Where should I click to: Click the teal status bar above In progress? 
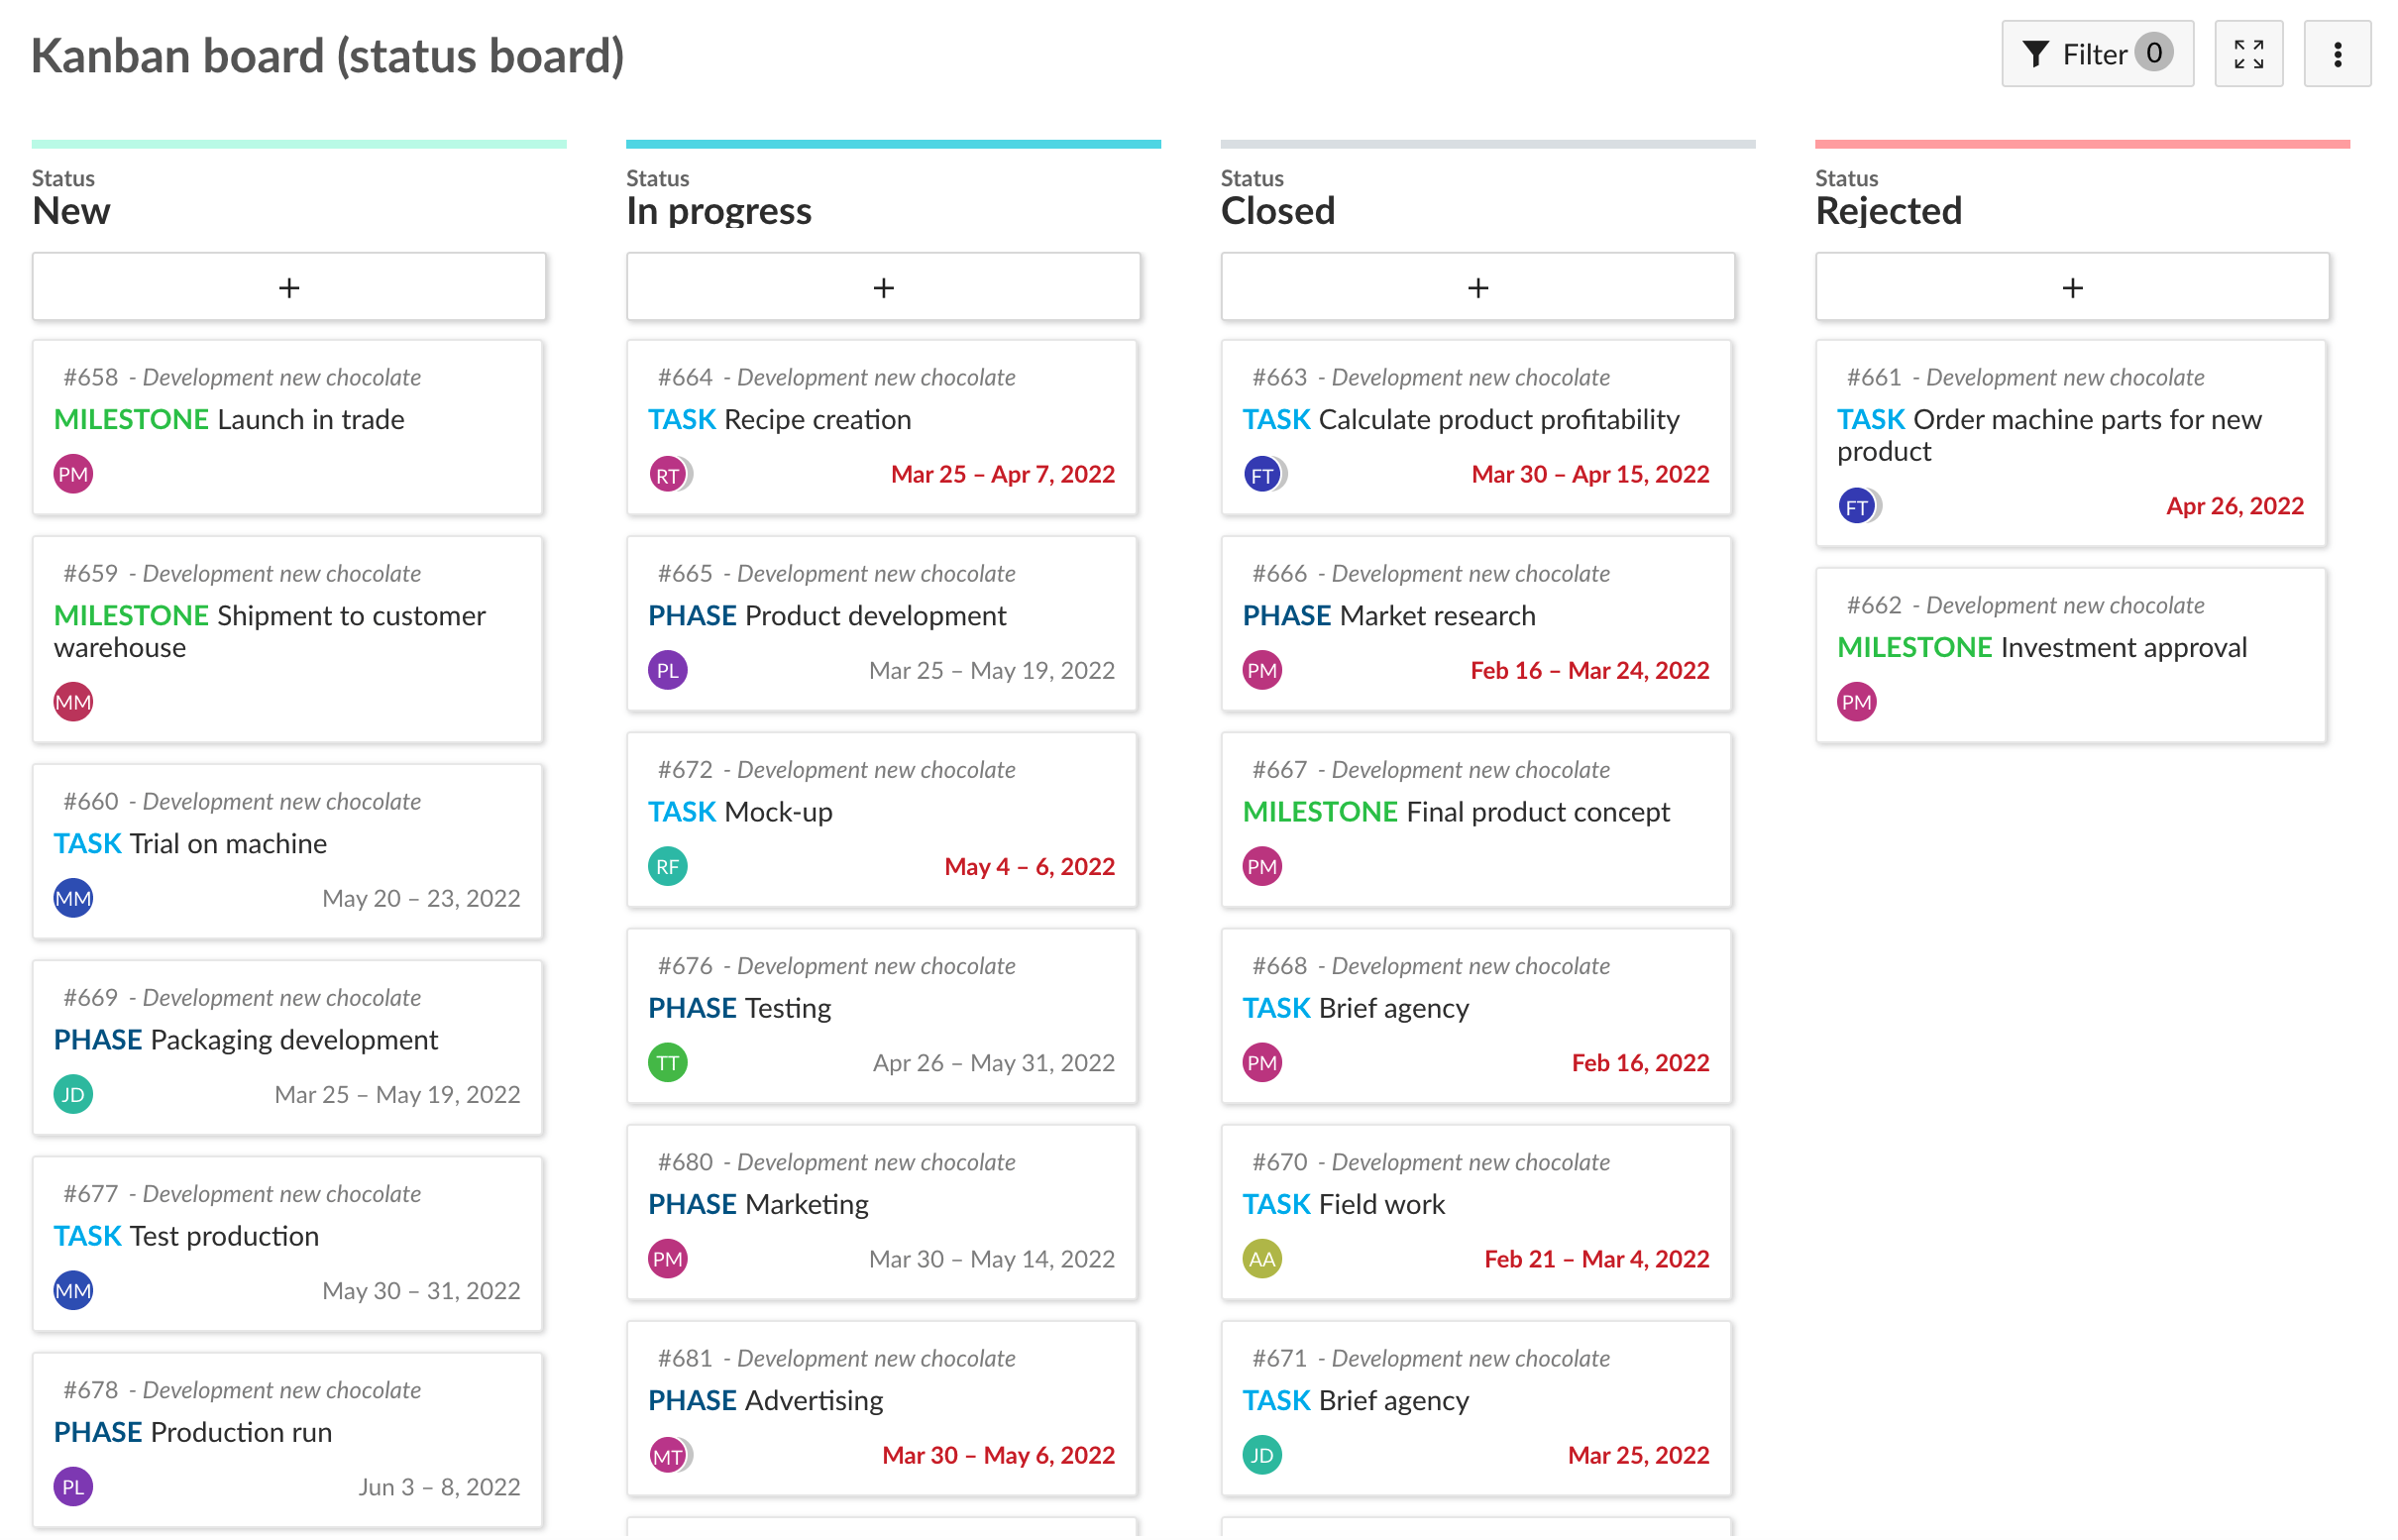893,143
